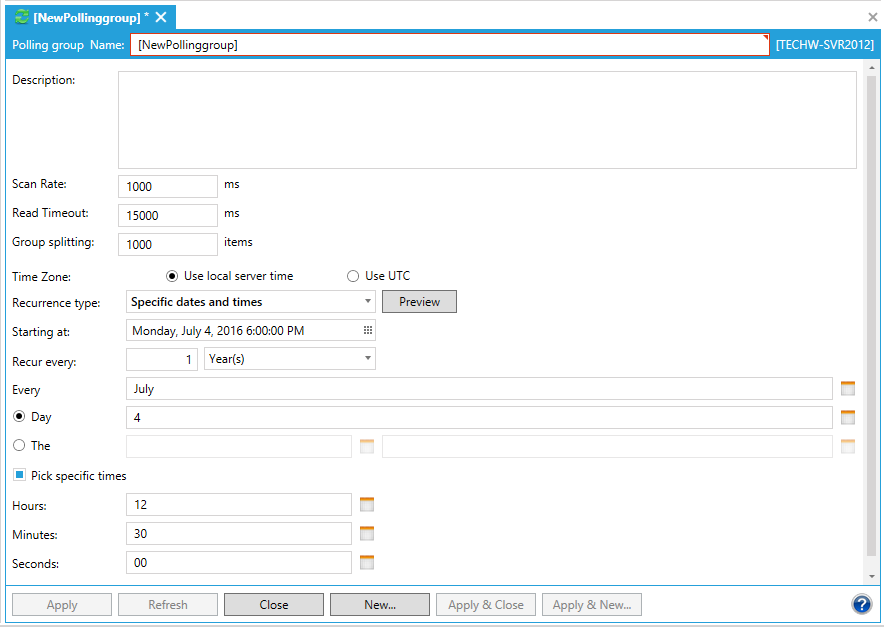Click the New... button
Viewport: 884px width, 627px height.
(x=380, y=605)
